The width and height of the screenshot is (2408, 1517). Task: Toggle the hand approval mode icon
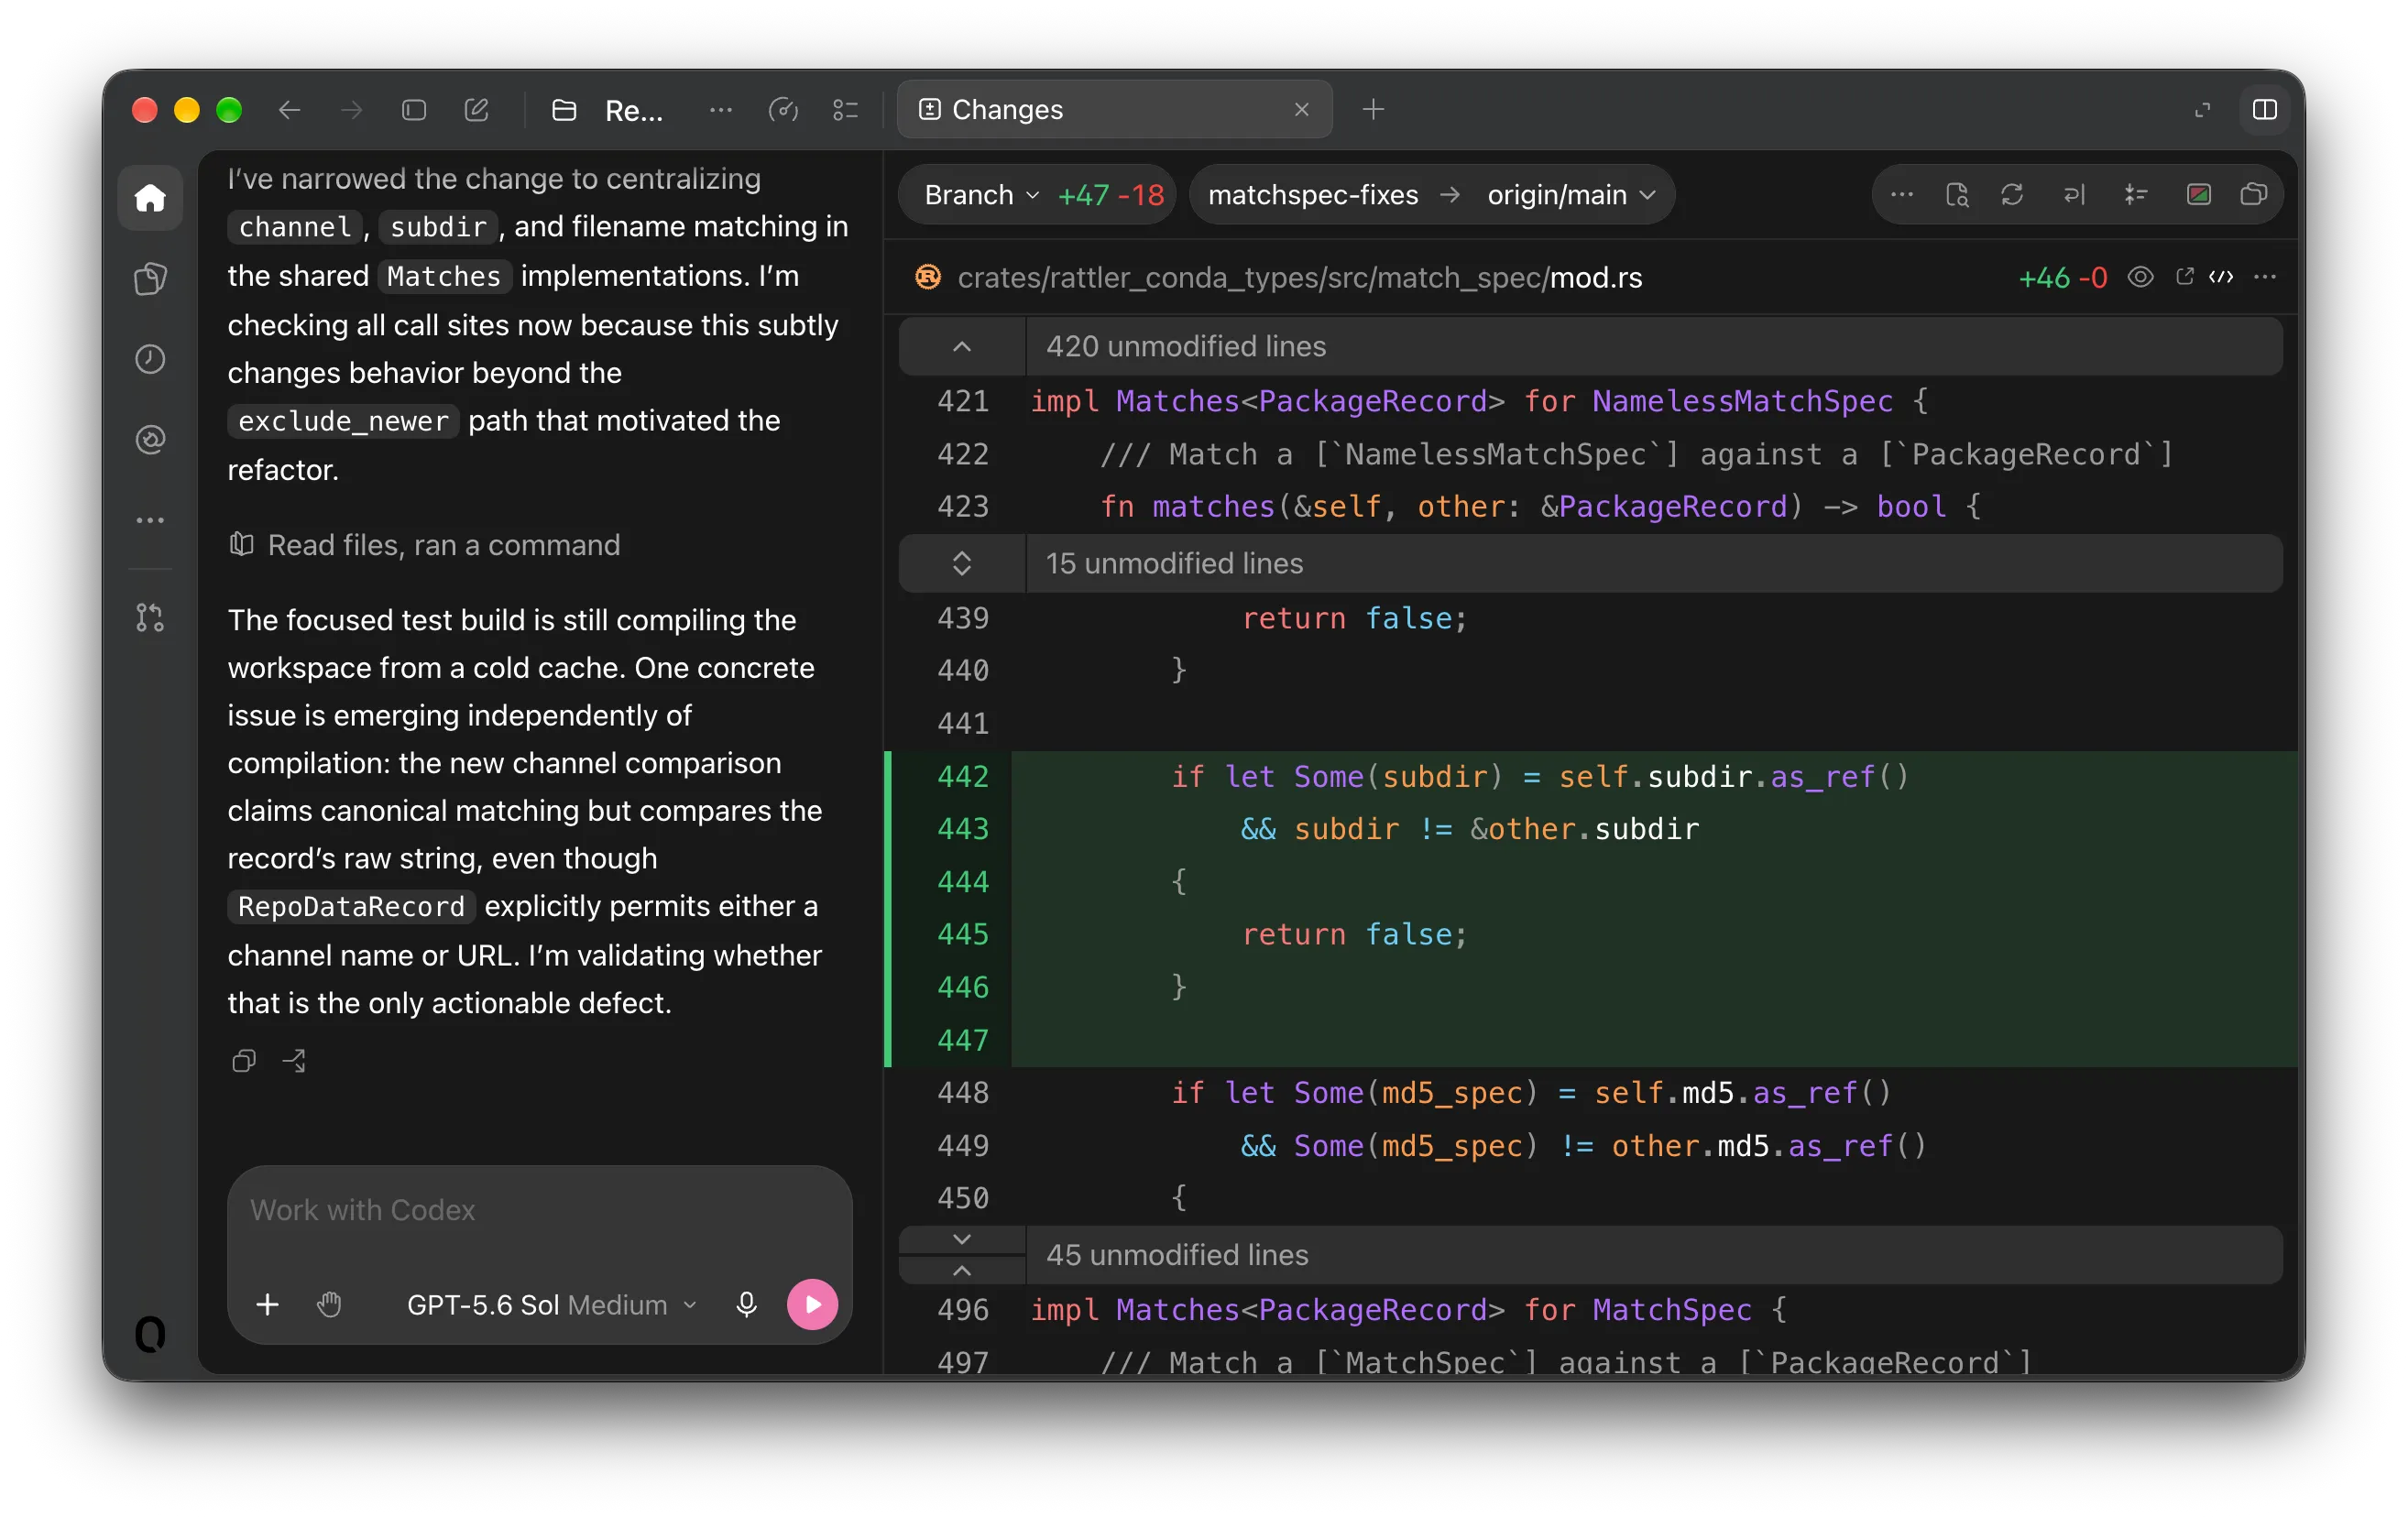point(329,1304)
